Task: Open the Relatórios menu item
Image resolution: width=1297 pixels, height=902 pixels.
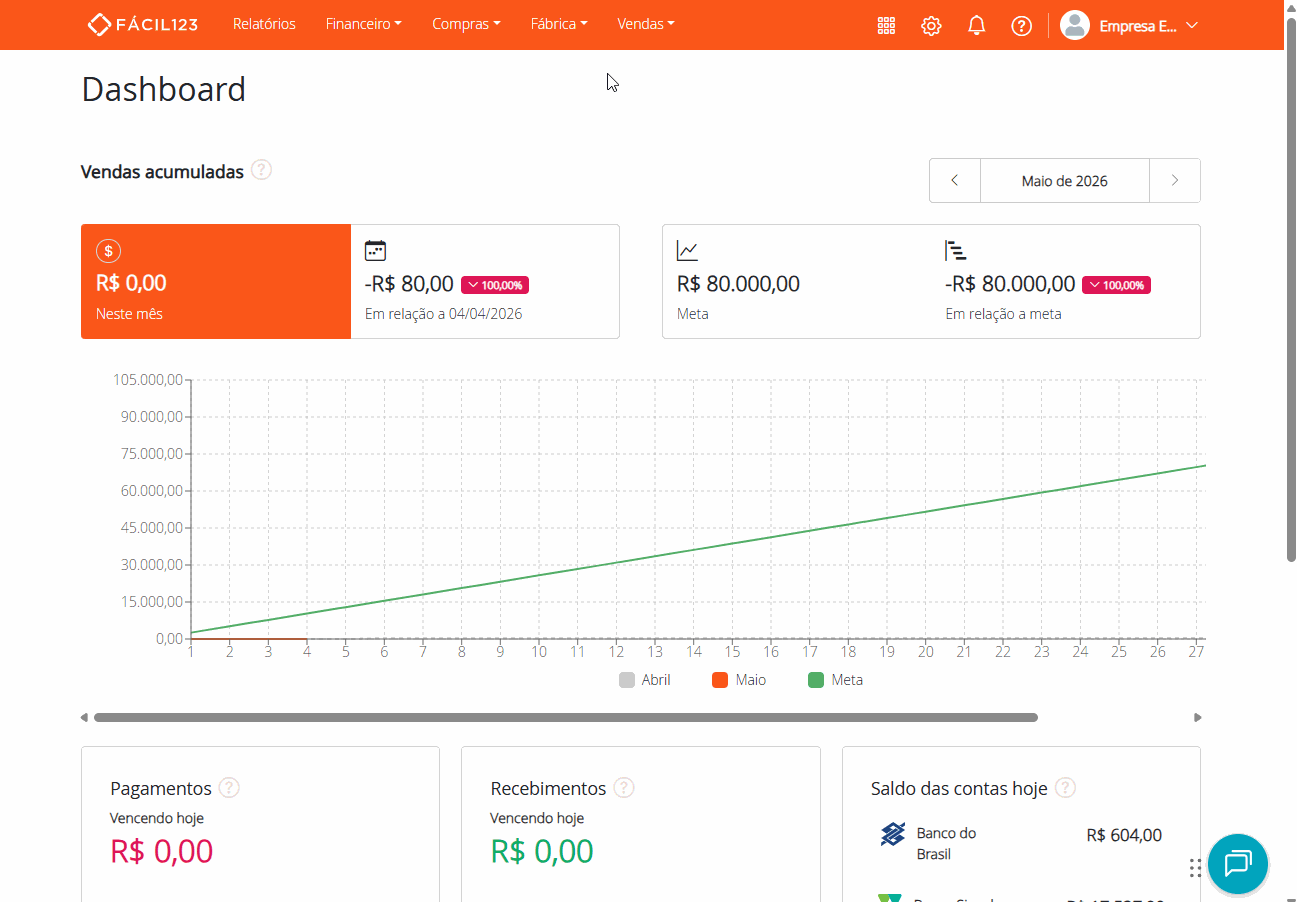Action: 264,24
